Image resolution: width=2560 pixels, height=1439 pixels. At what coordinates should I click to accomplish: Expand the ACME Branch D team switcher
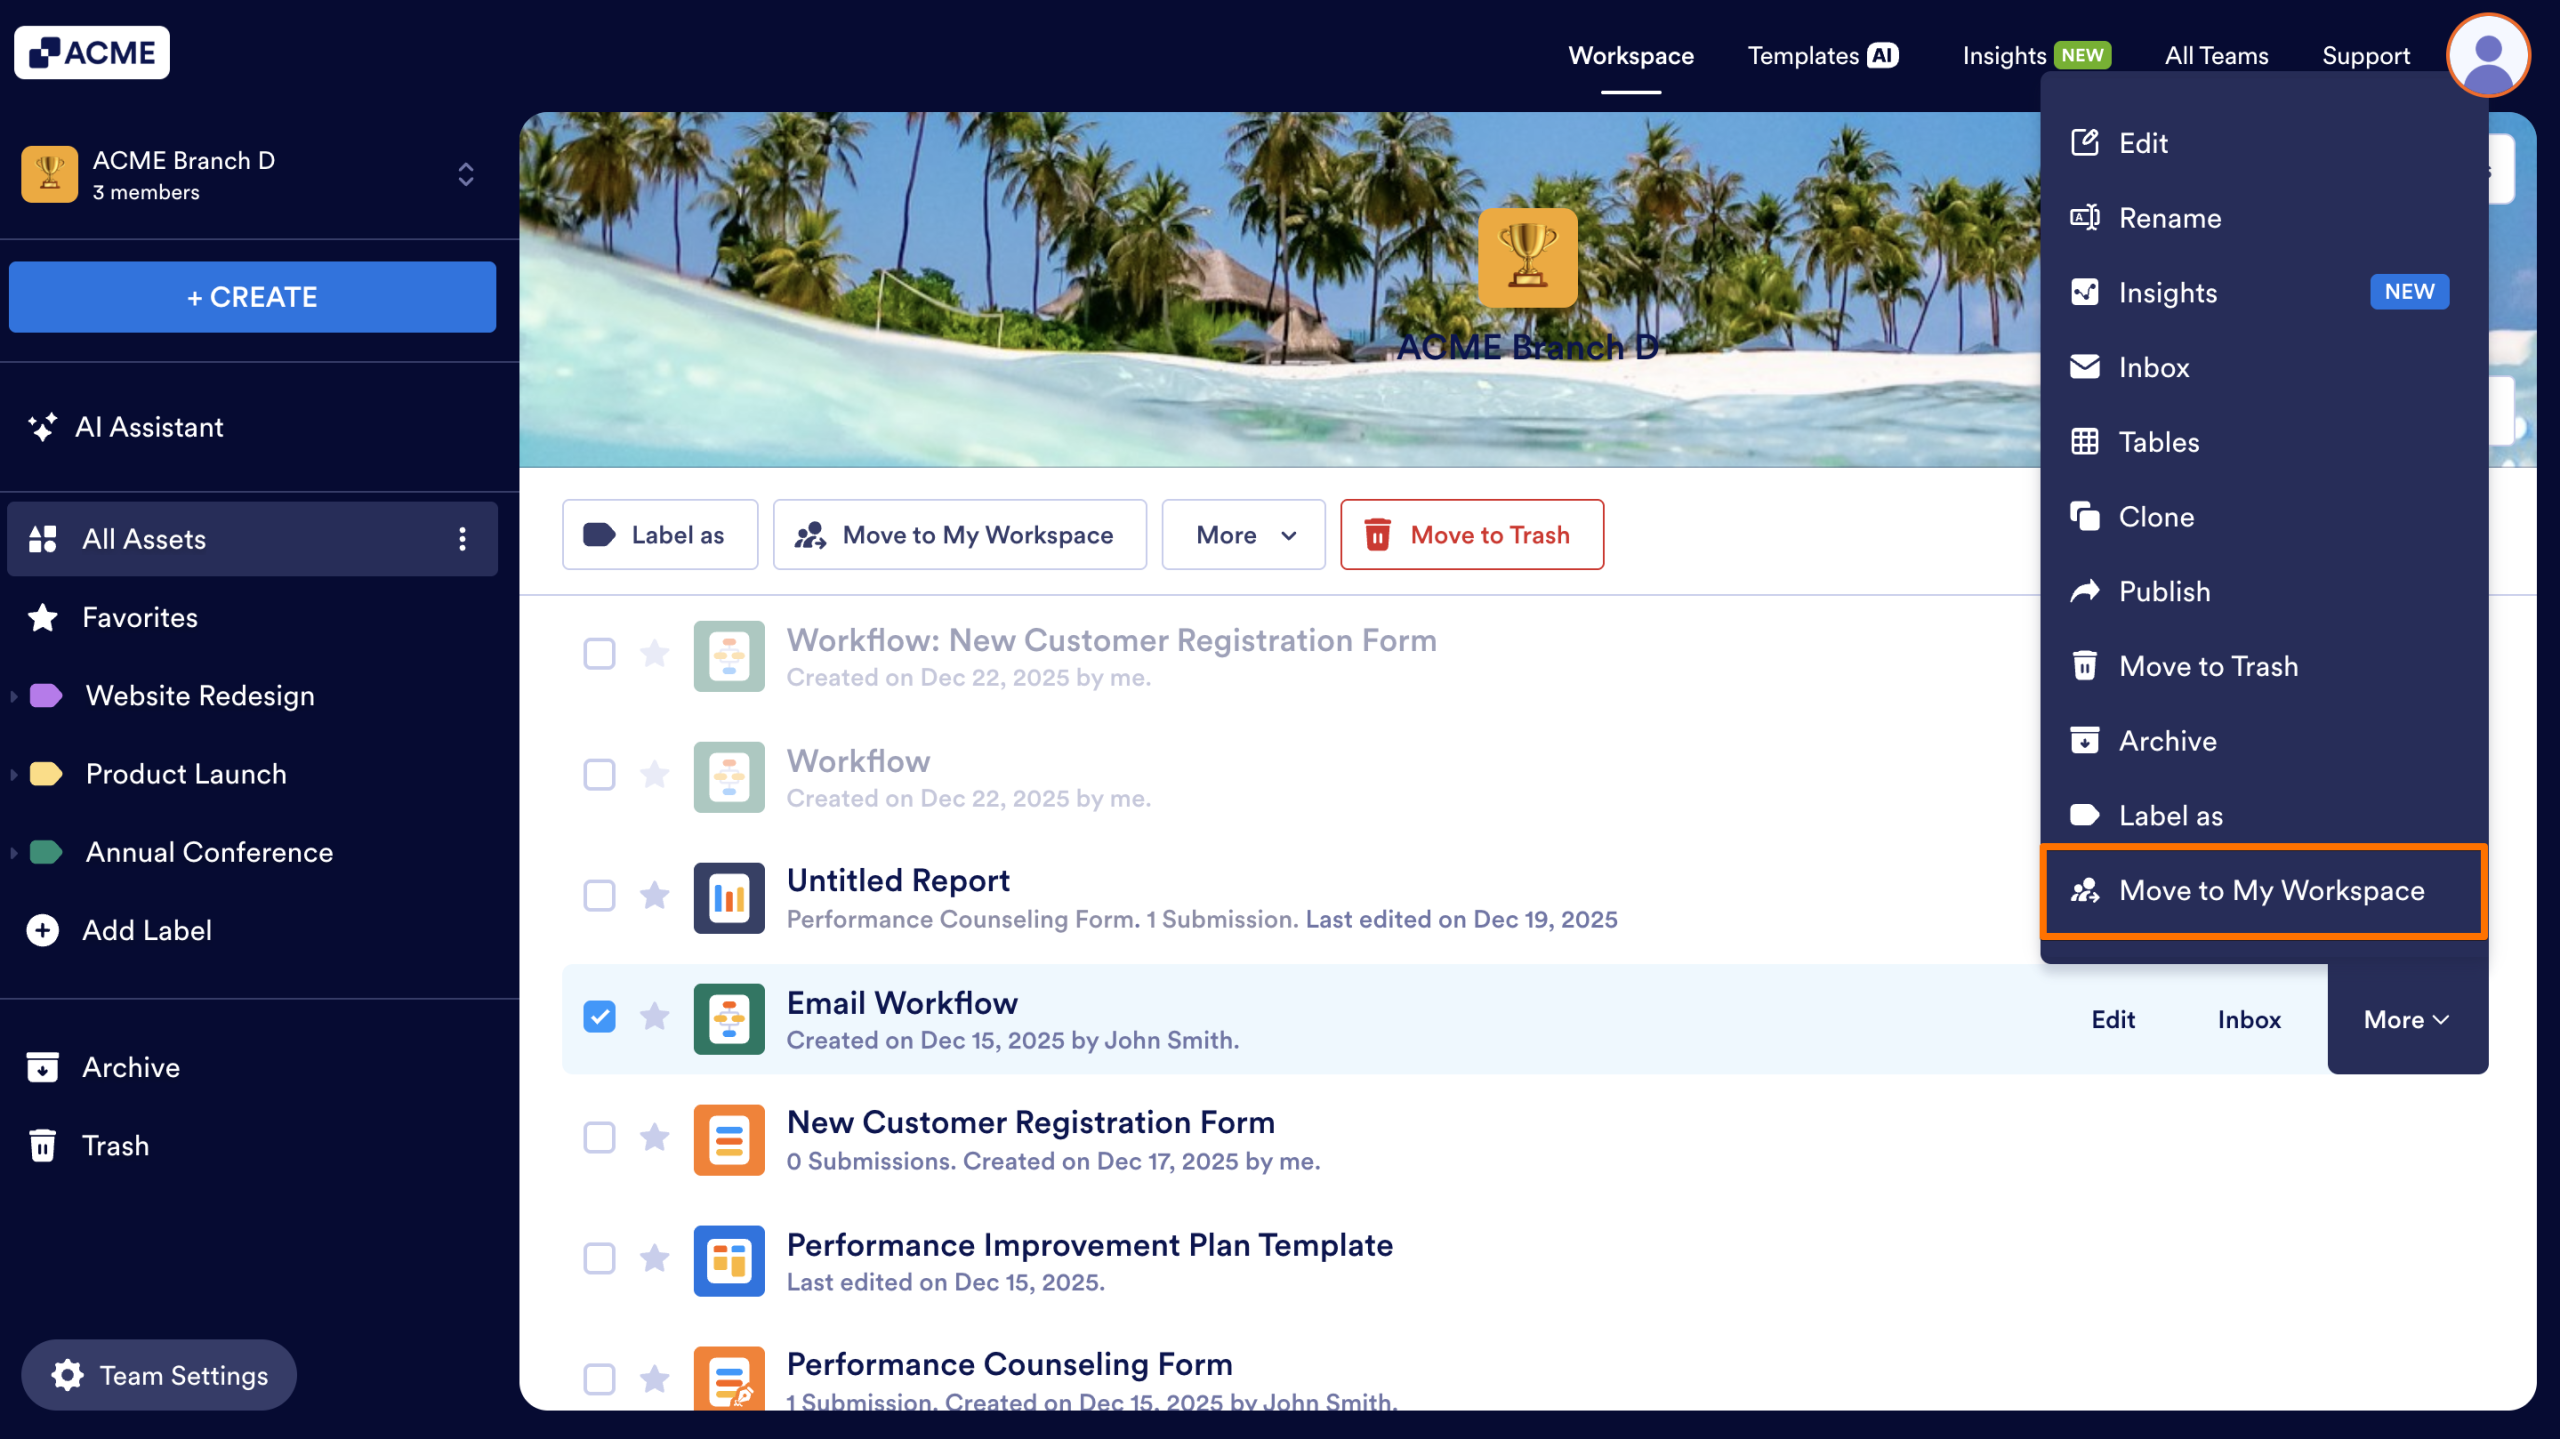[x=465, y=175]
